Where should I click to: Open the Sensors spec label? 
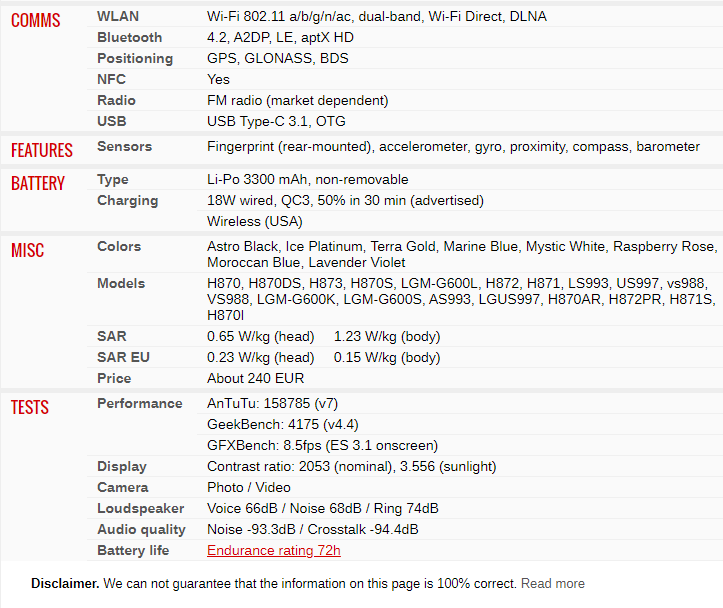point(124,147)
